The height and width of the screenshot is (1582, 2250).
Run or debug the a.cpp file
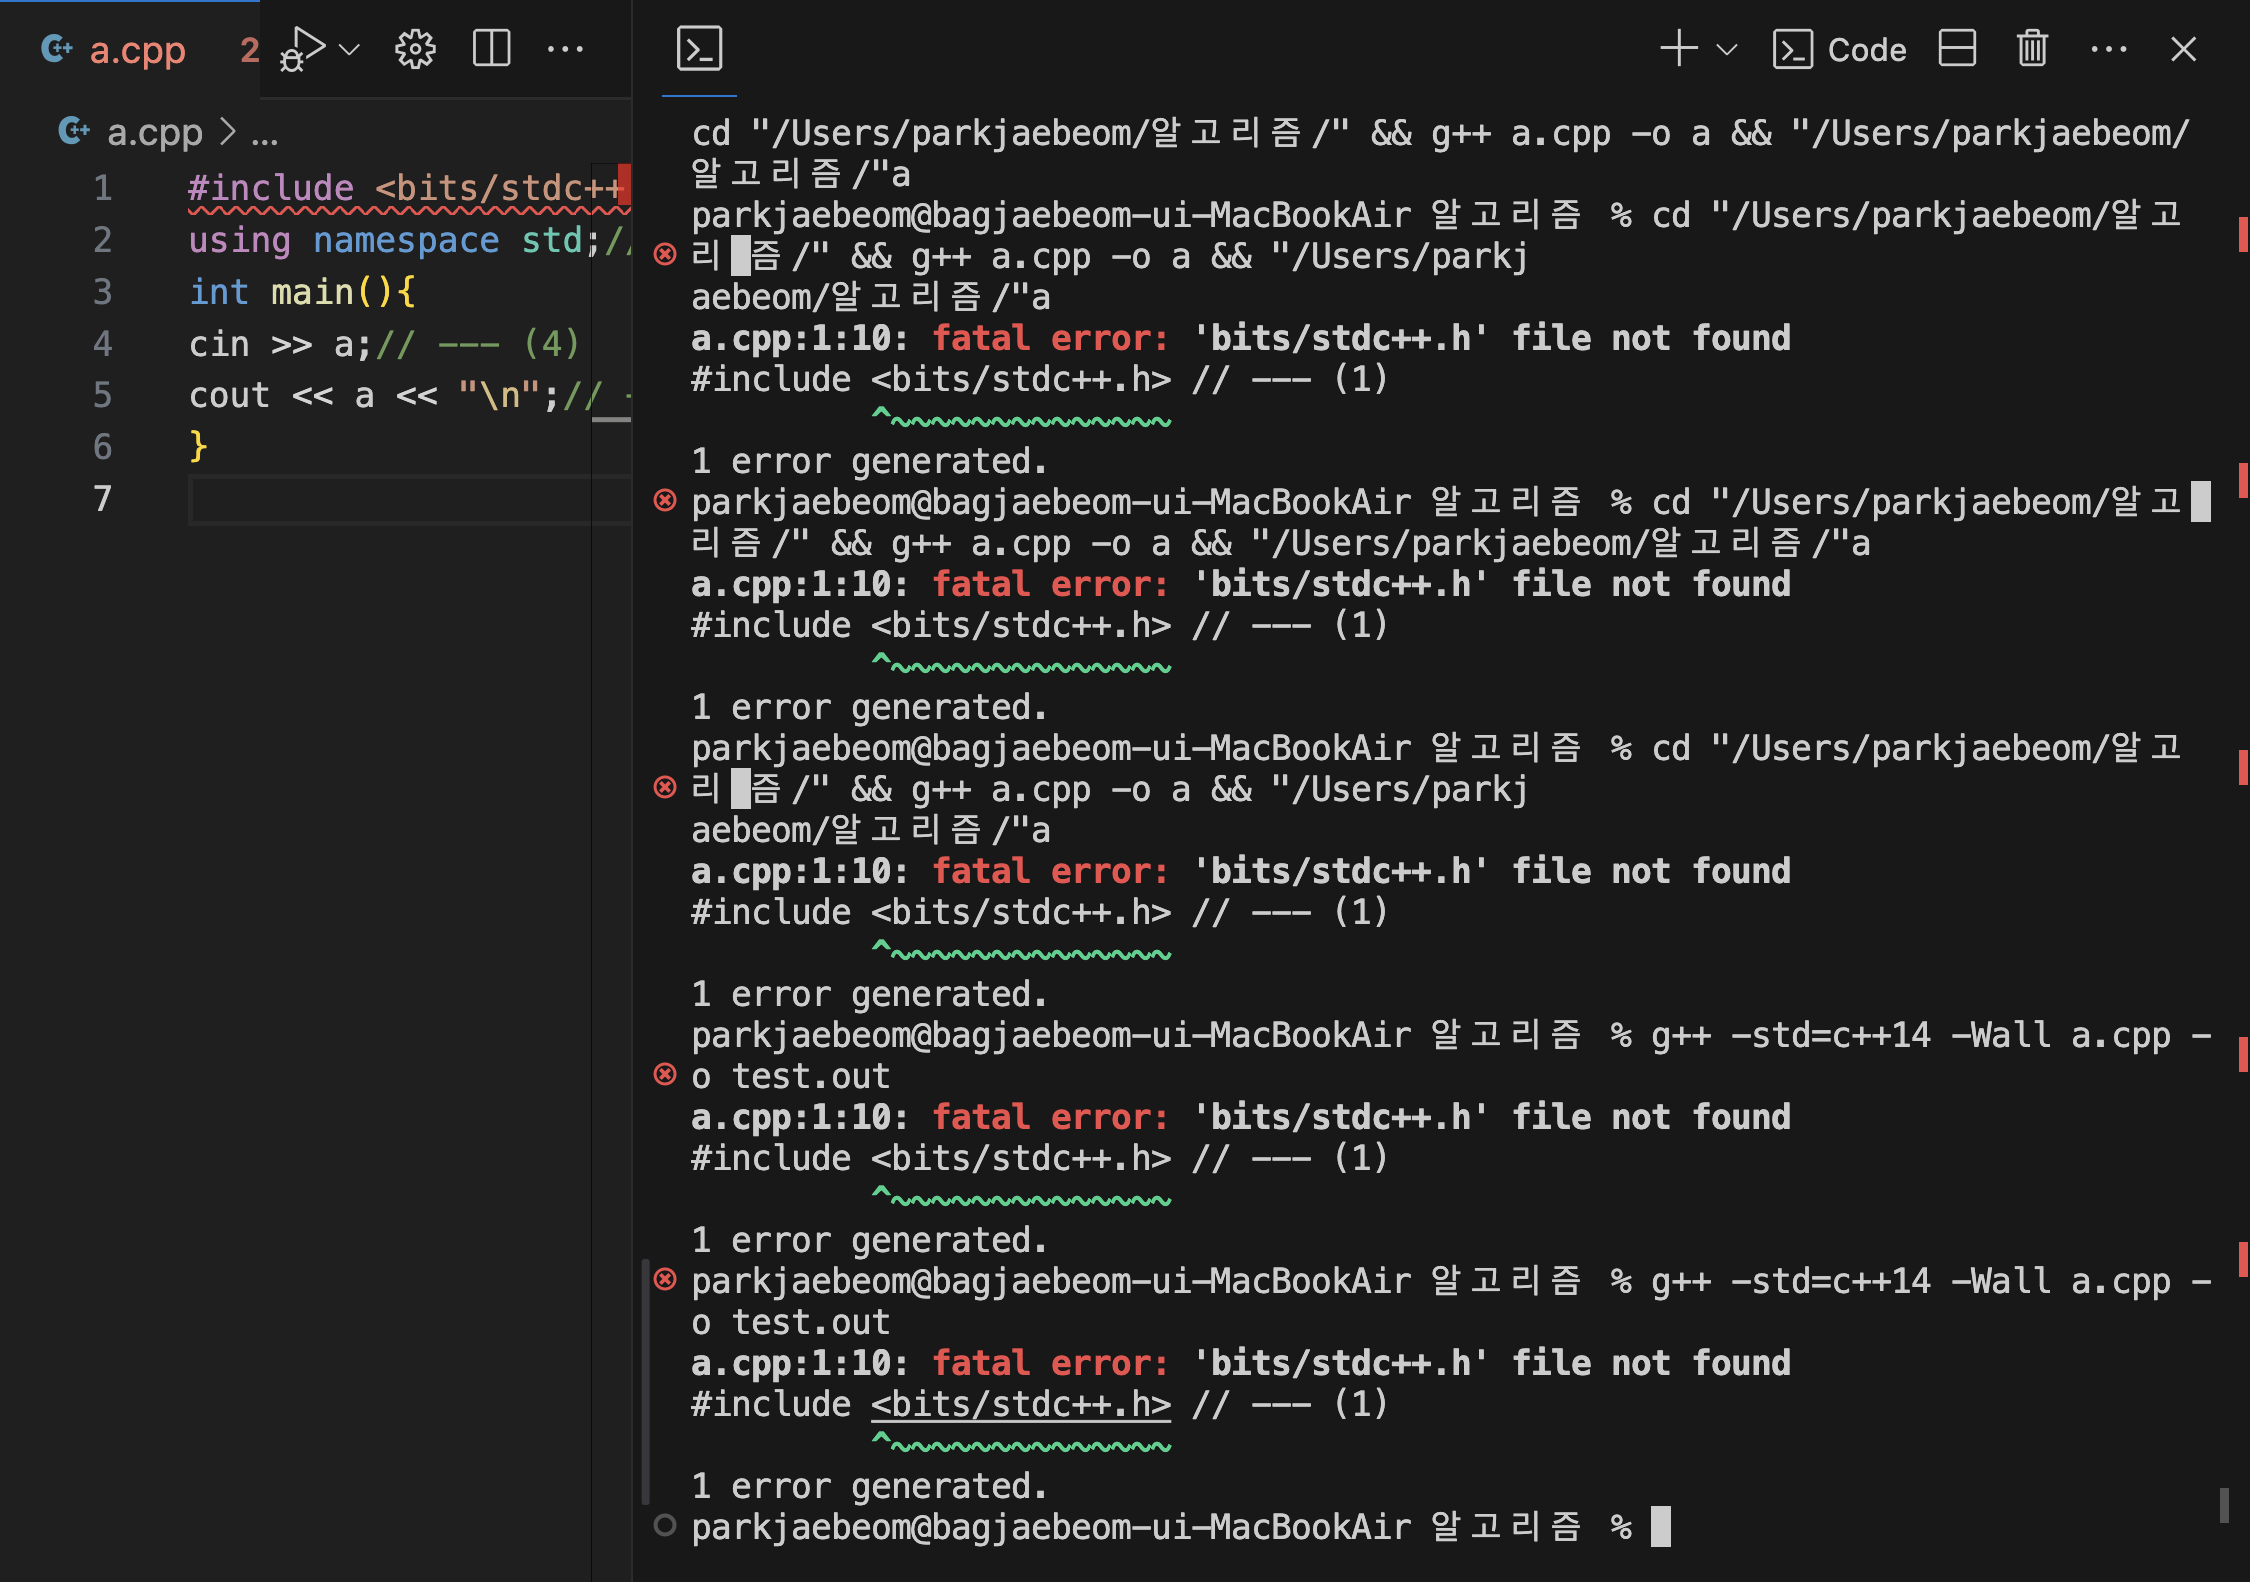[302, 49]
